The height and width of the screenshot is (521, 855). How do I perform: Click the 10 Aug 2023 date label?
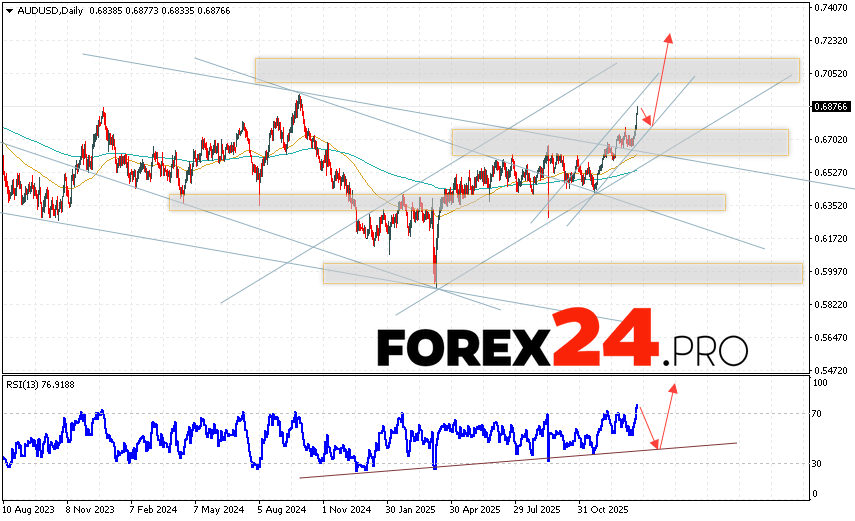coord(28,508)
